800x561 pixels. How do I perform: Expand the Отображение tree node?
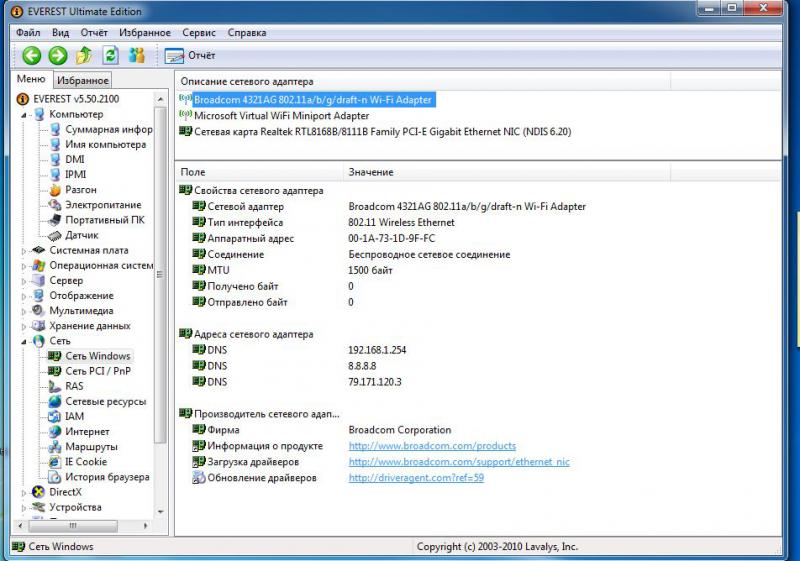(x=23, y=296)
